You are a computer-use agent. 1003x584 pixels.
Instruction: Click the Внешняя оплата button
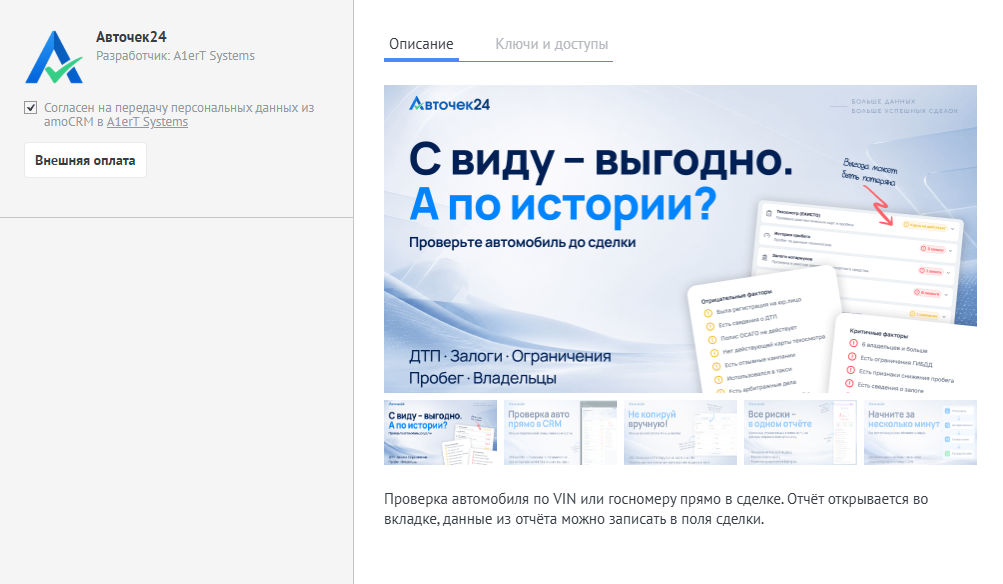(x=85, y=160)
